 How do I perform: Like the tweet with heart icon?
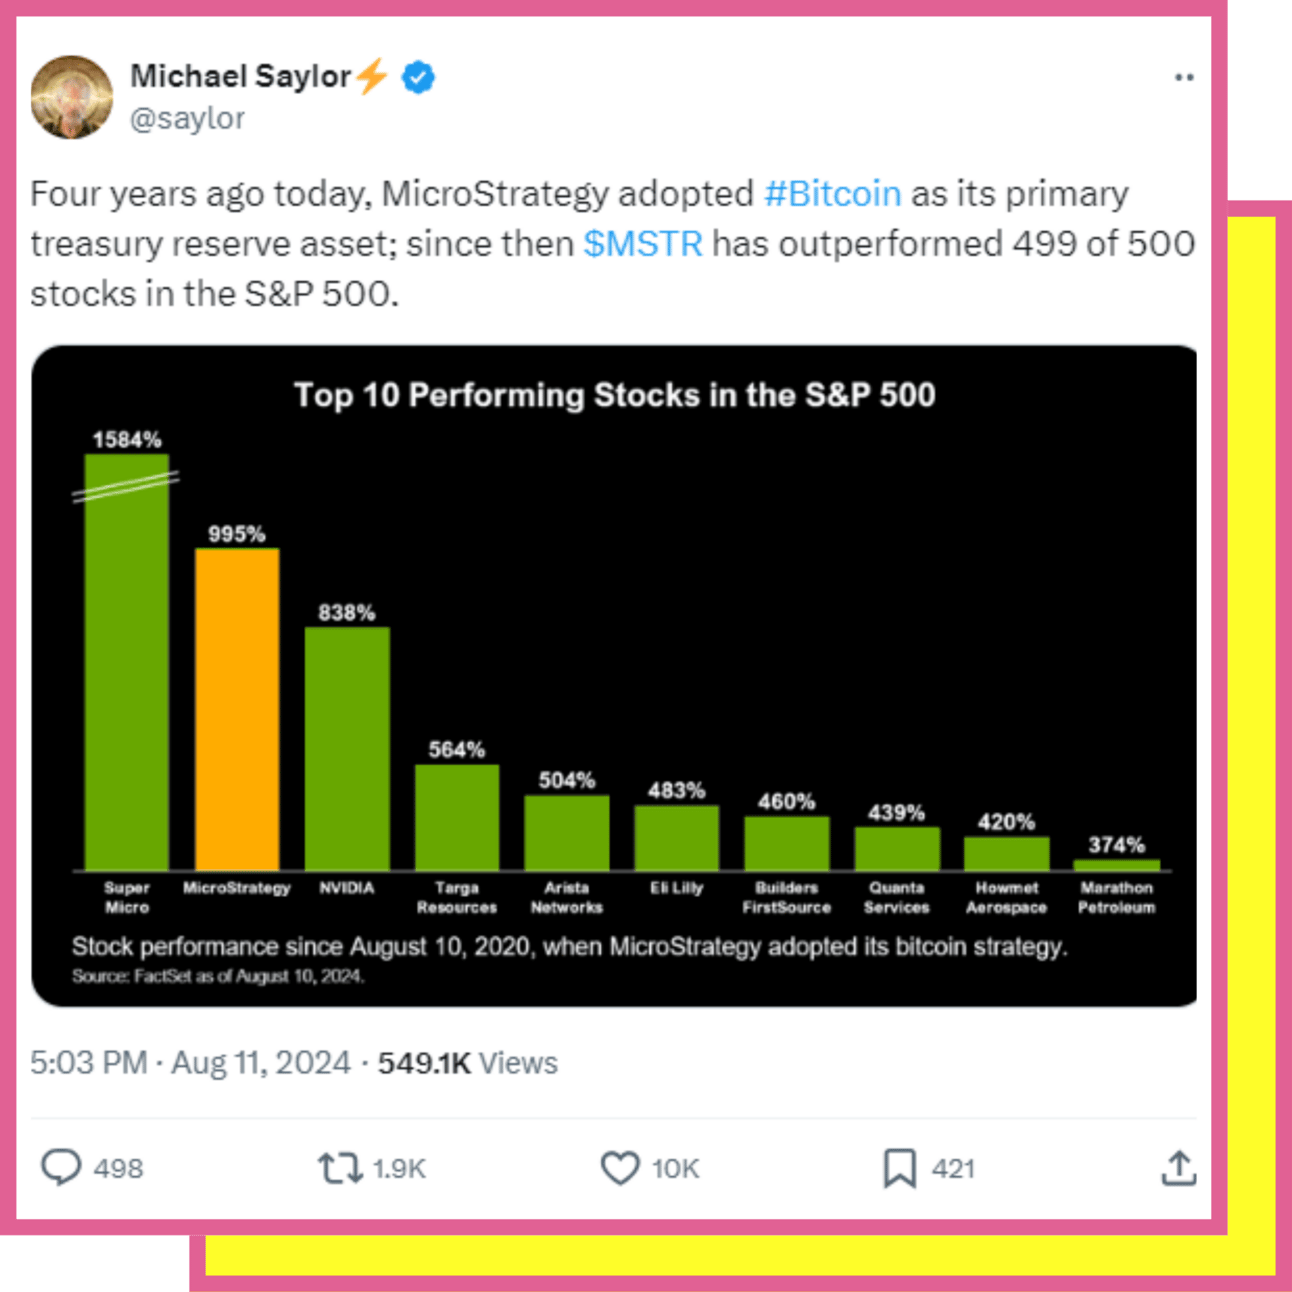coord(620,1167)
